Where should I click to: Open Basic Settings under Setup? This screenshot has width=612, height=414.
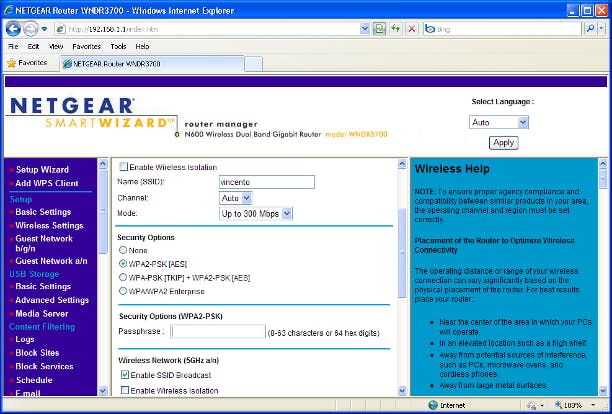[x=43, y=212]
